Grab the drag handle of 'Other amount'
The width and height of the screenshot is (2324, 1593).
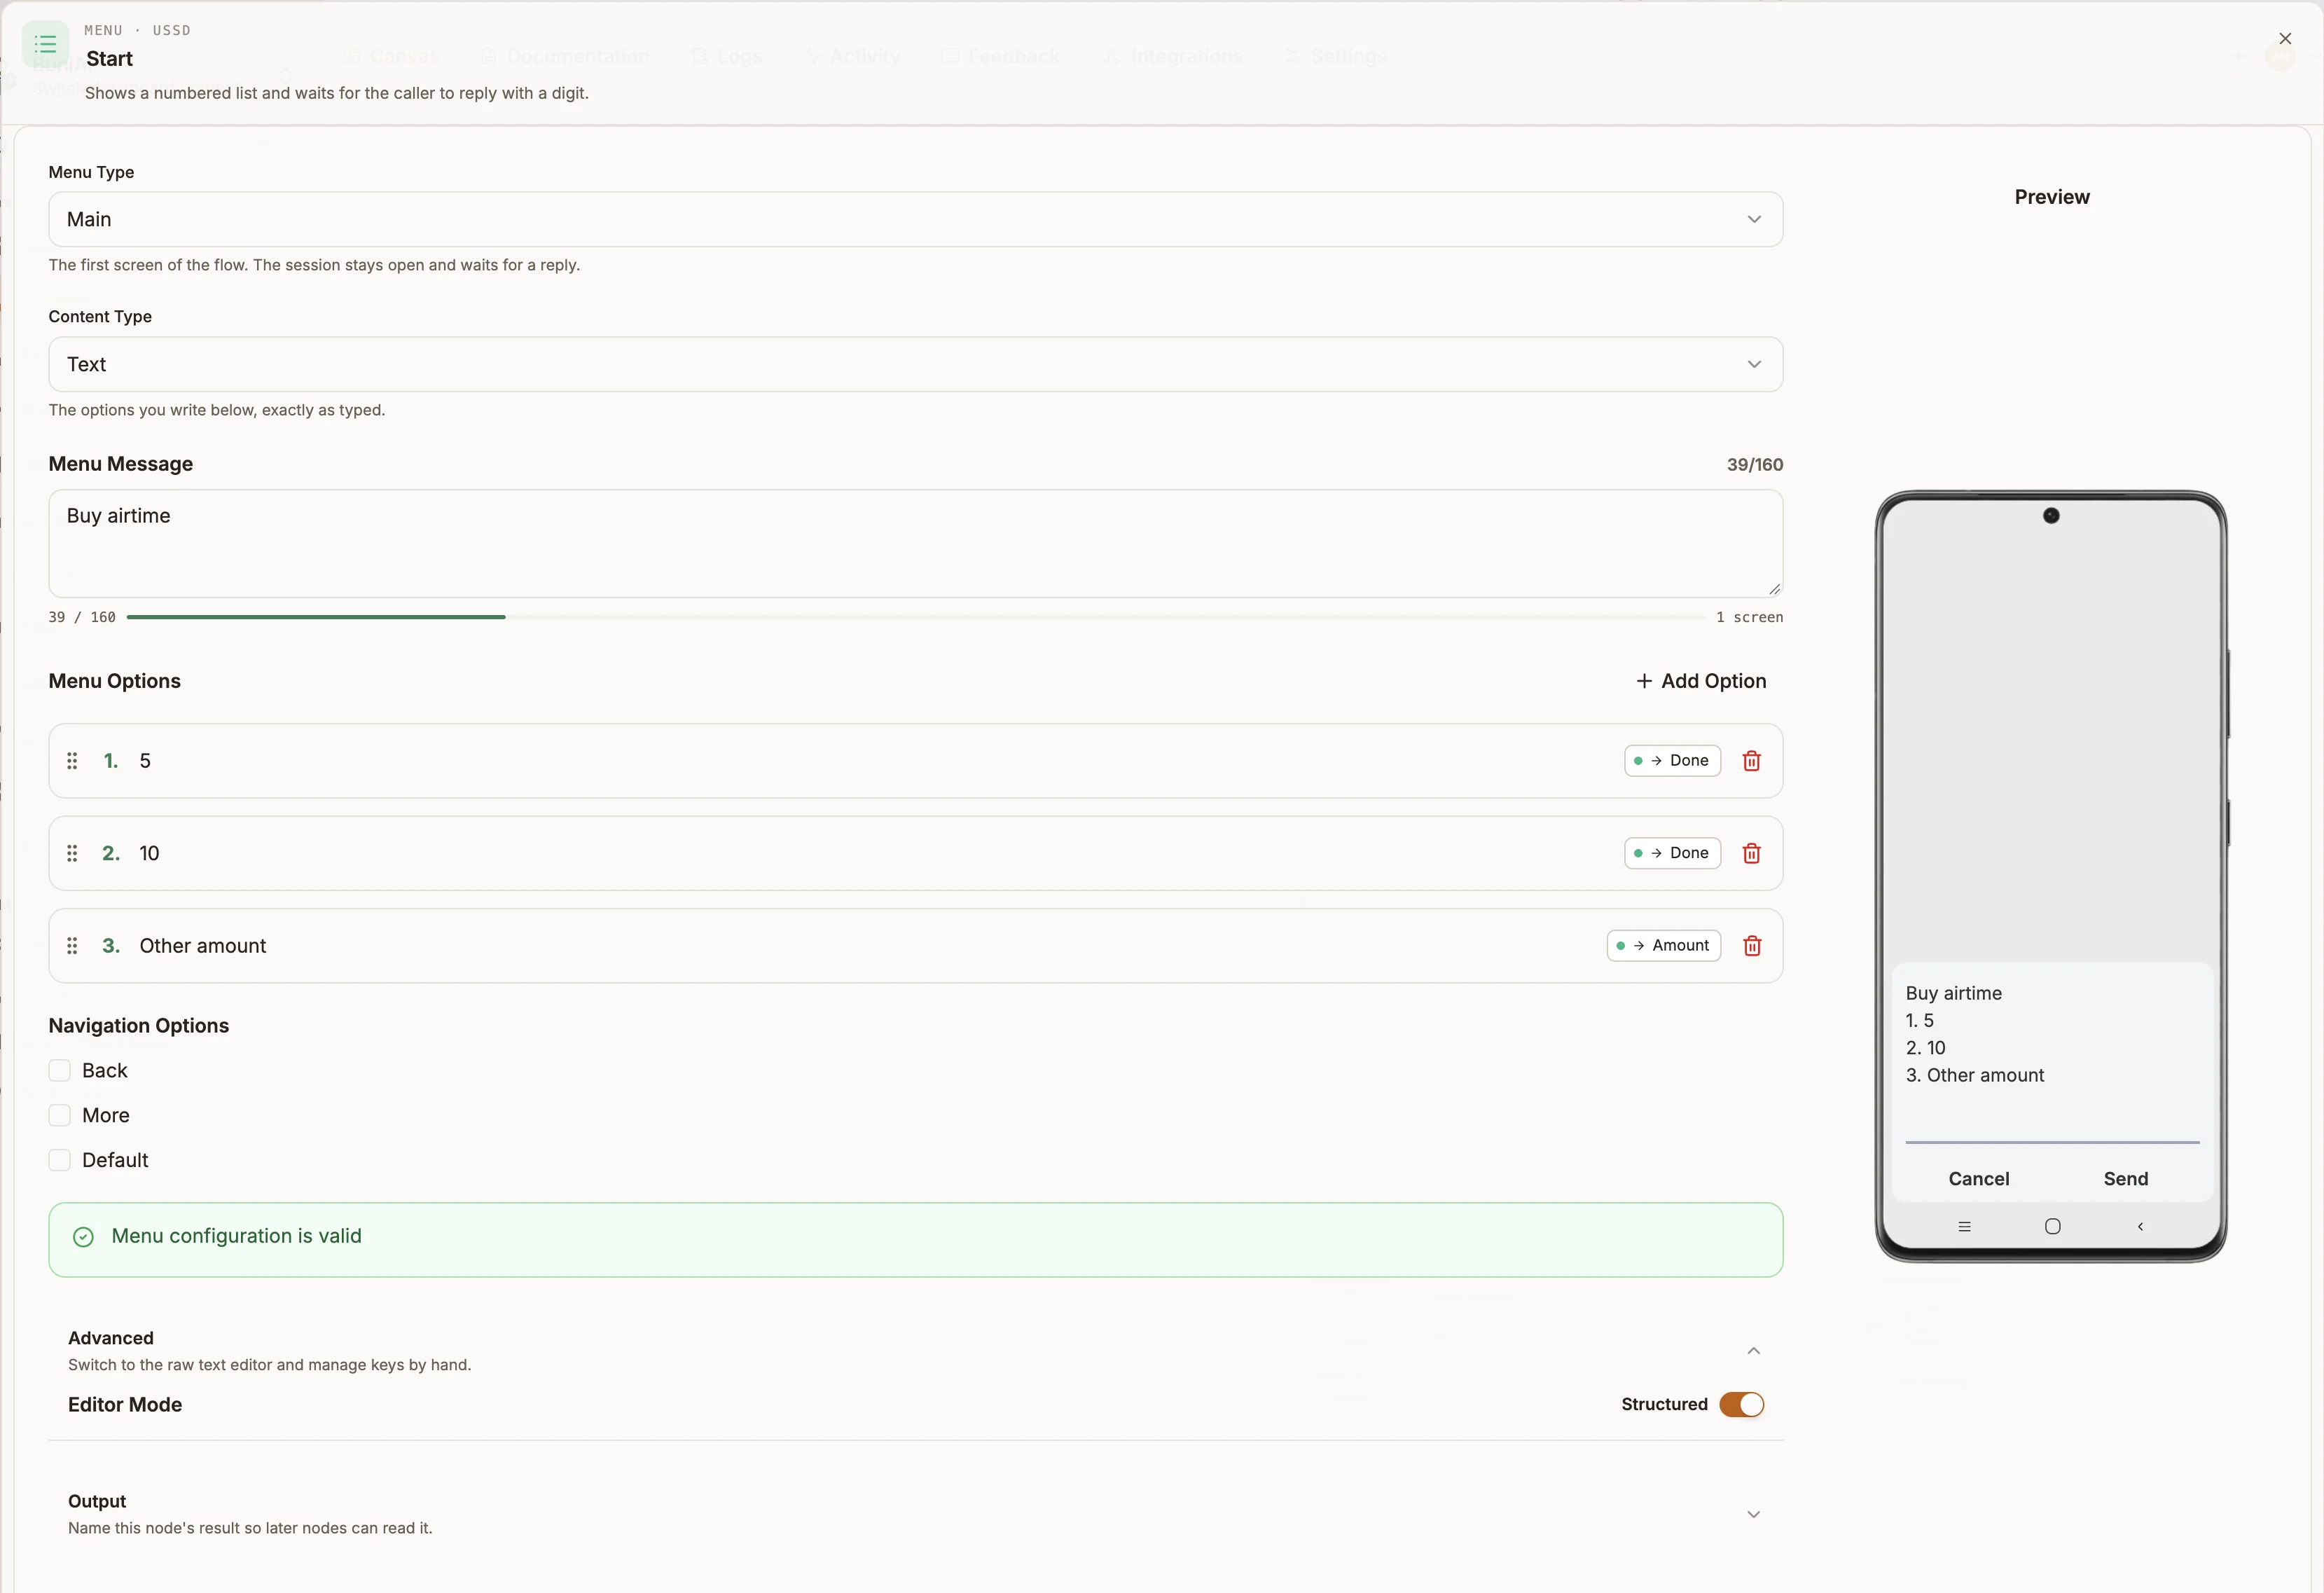pos(72,946)
